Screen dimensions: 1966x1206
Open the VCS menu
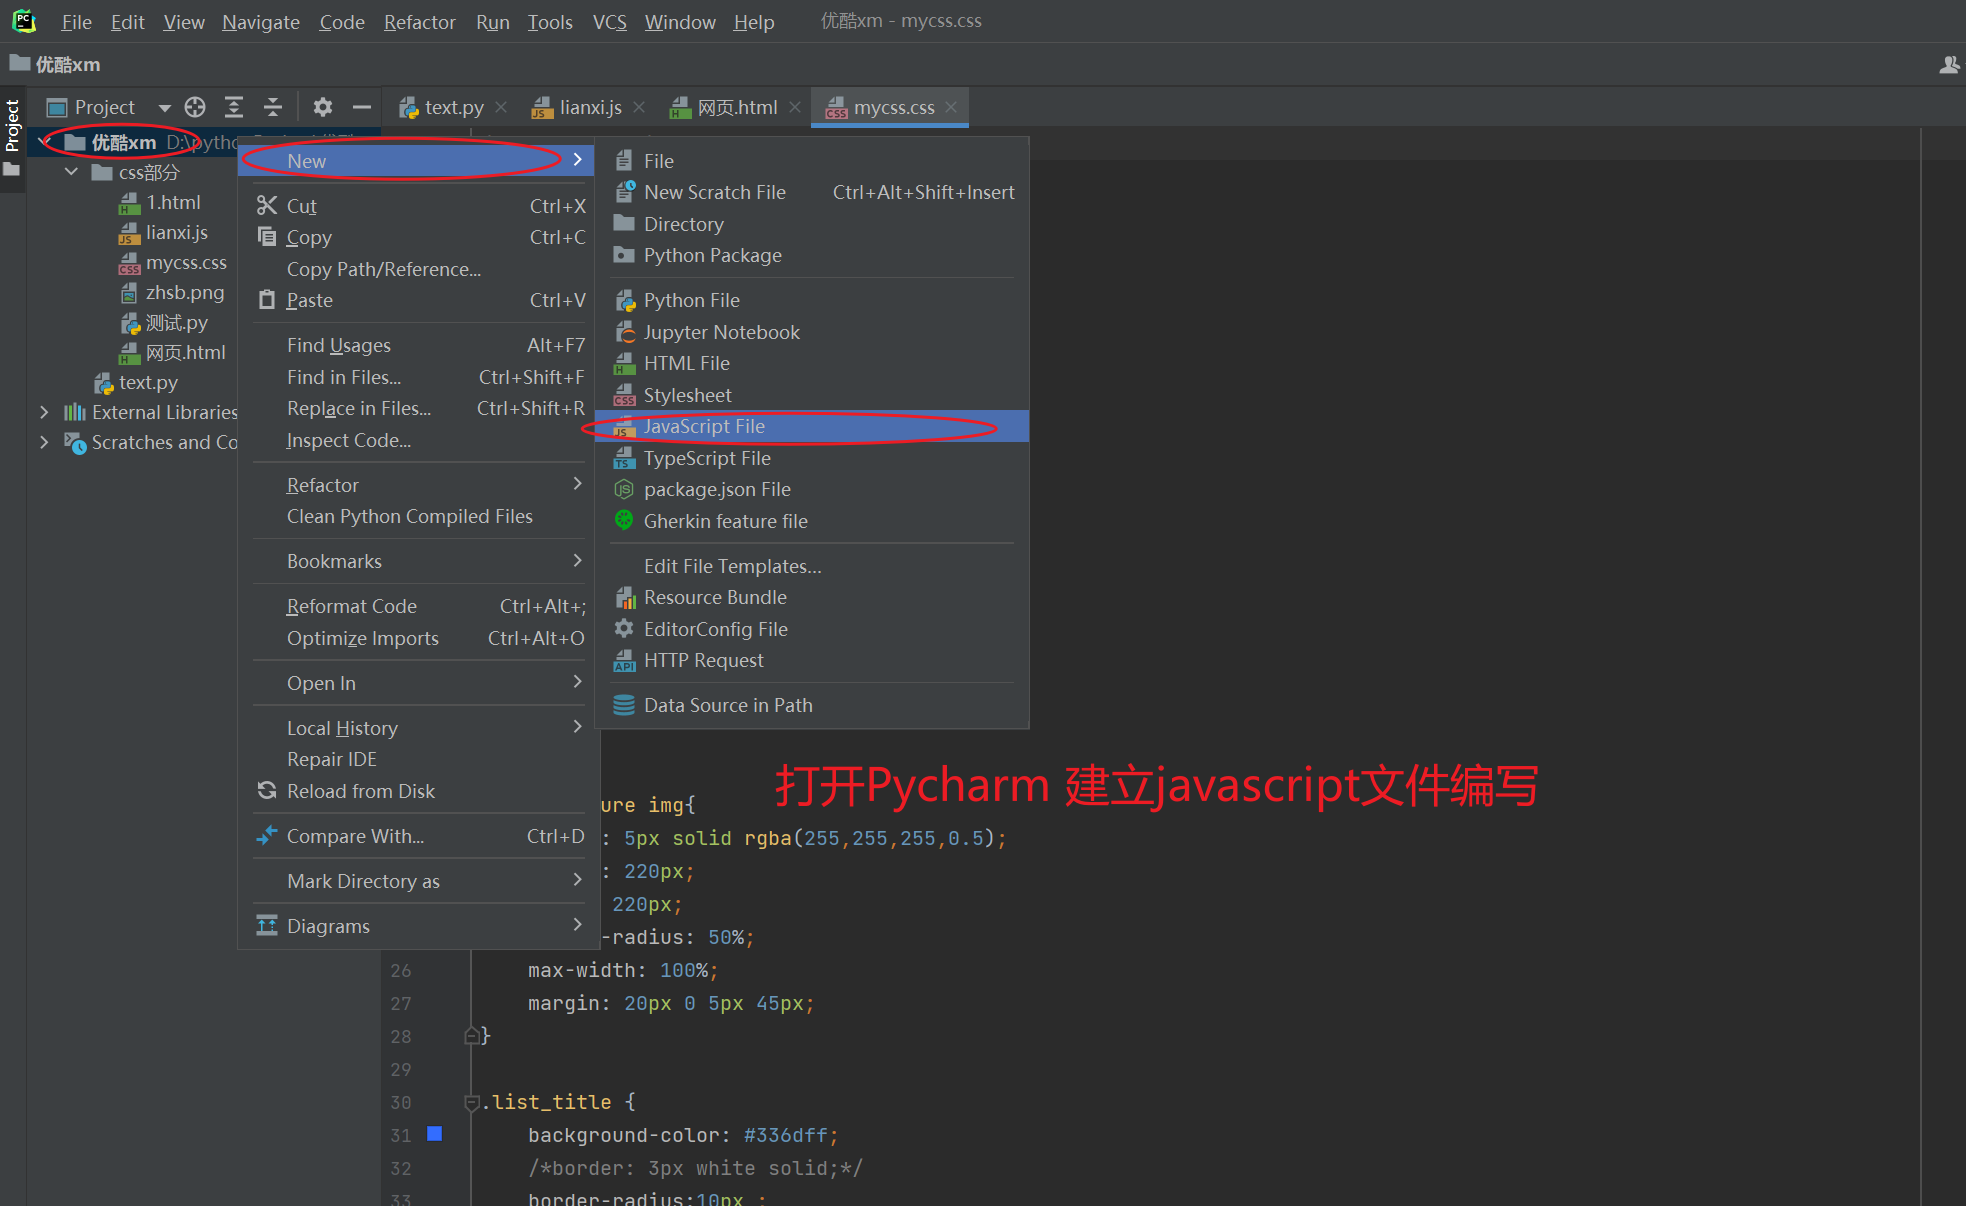pos(609,22)
